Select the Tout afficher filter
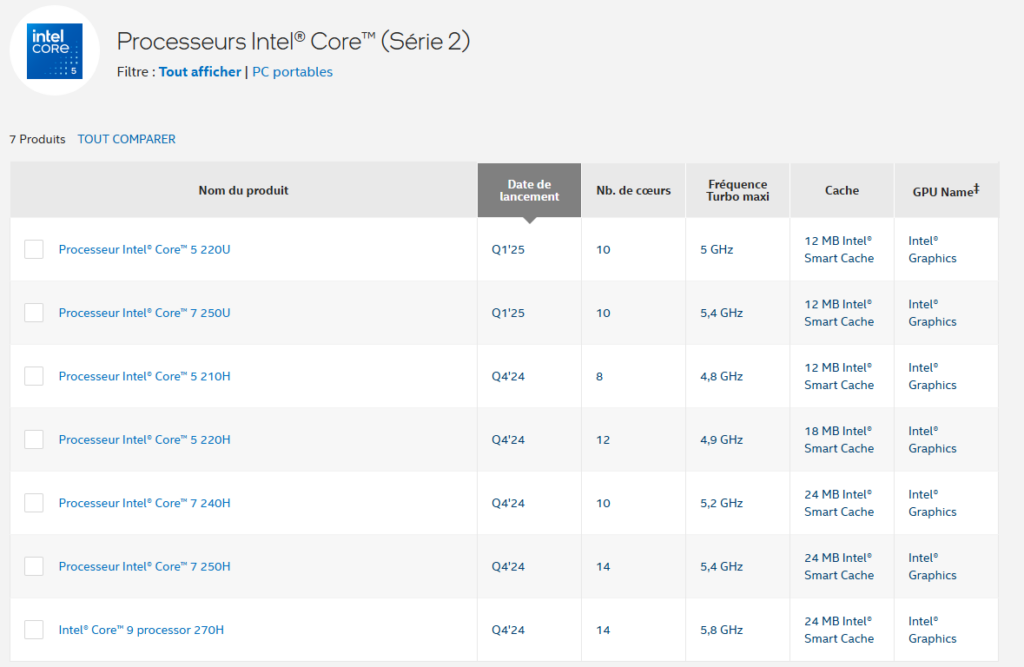The height and width of the screenshot is (667, 1024). coord(200,72)
